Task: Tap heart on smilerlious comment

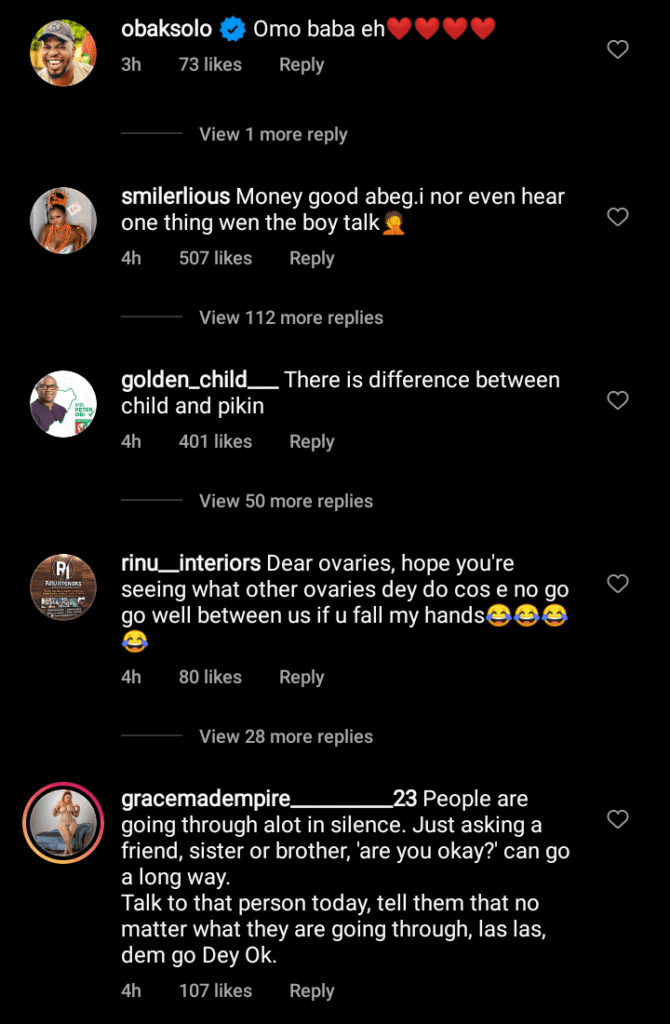Action: pos(618,216)
